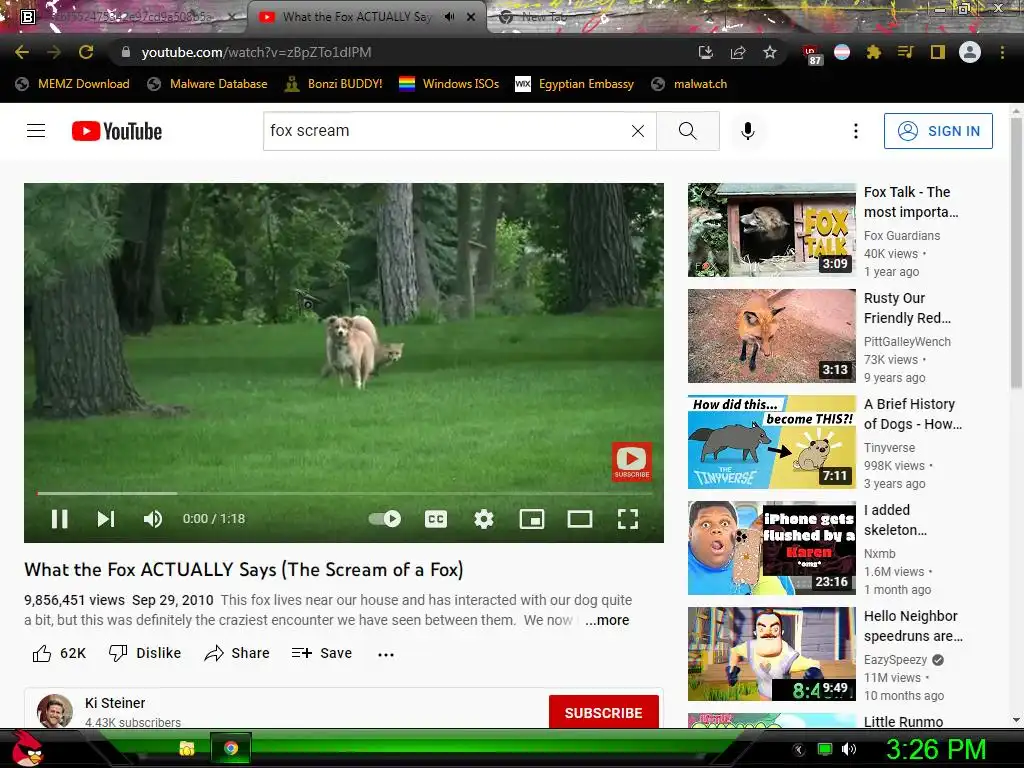Share this video
This screenshot has height=768, width=1024.
click(x=236, y=653)
